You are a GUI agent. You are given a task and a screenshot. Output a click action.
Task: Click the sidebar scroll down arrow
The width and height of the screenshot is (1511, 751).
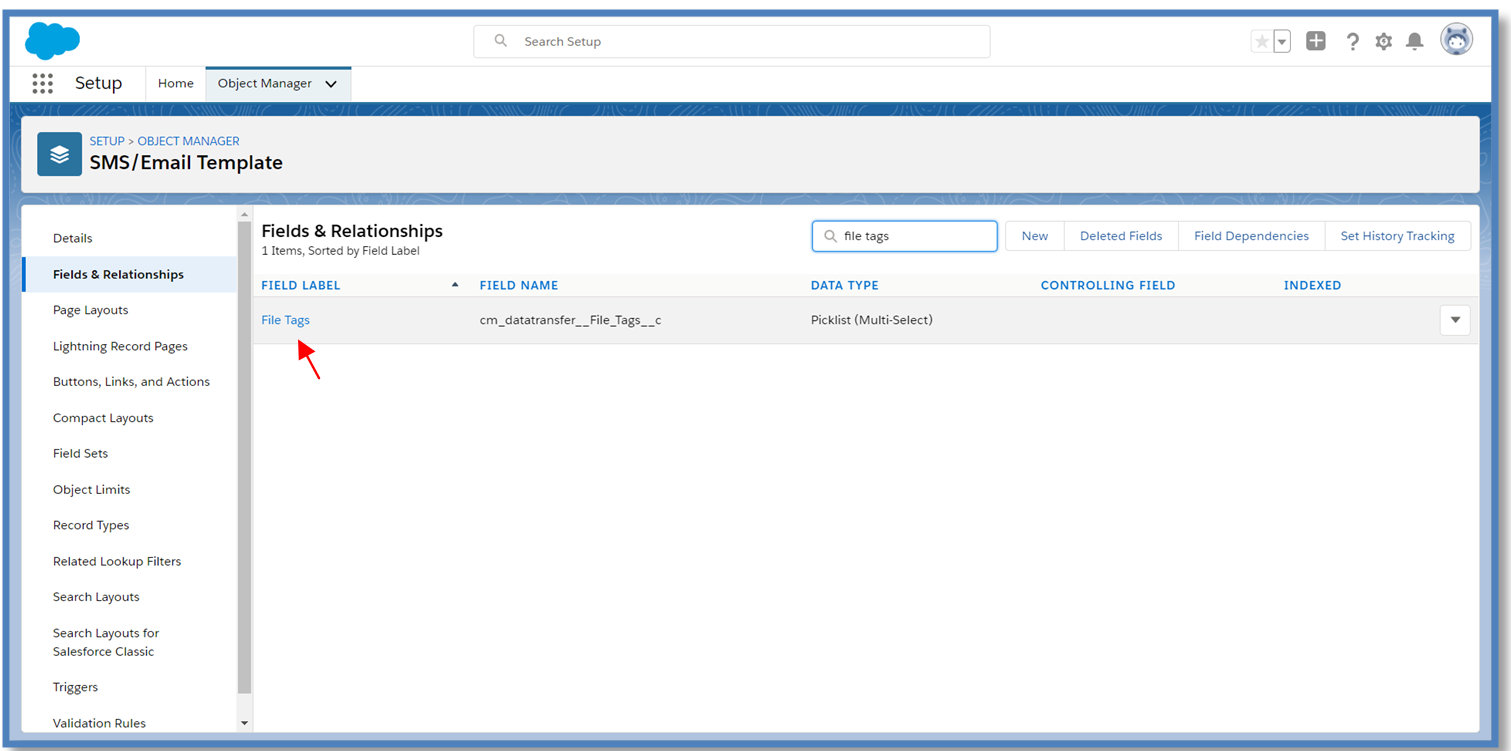[245, 723]
